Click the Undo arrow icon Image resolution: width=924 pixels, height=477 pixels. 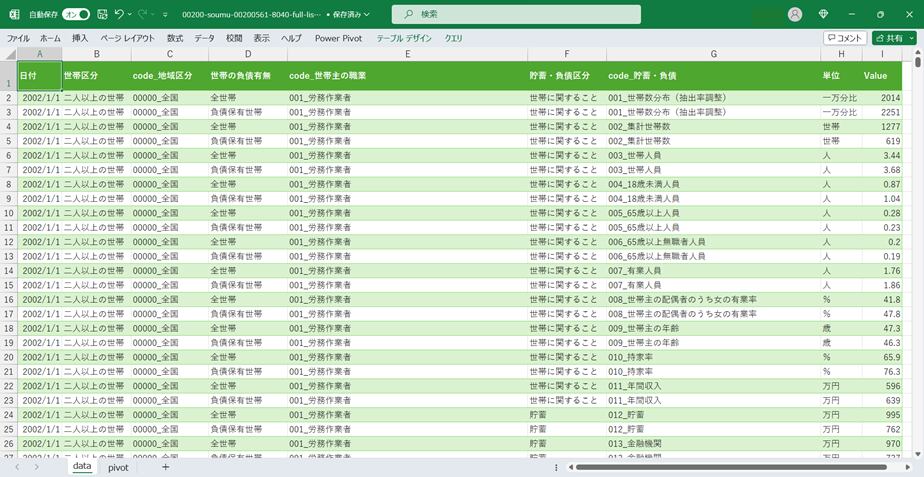[119, 15]
